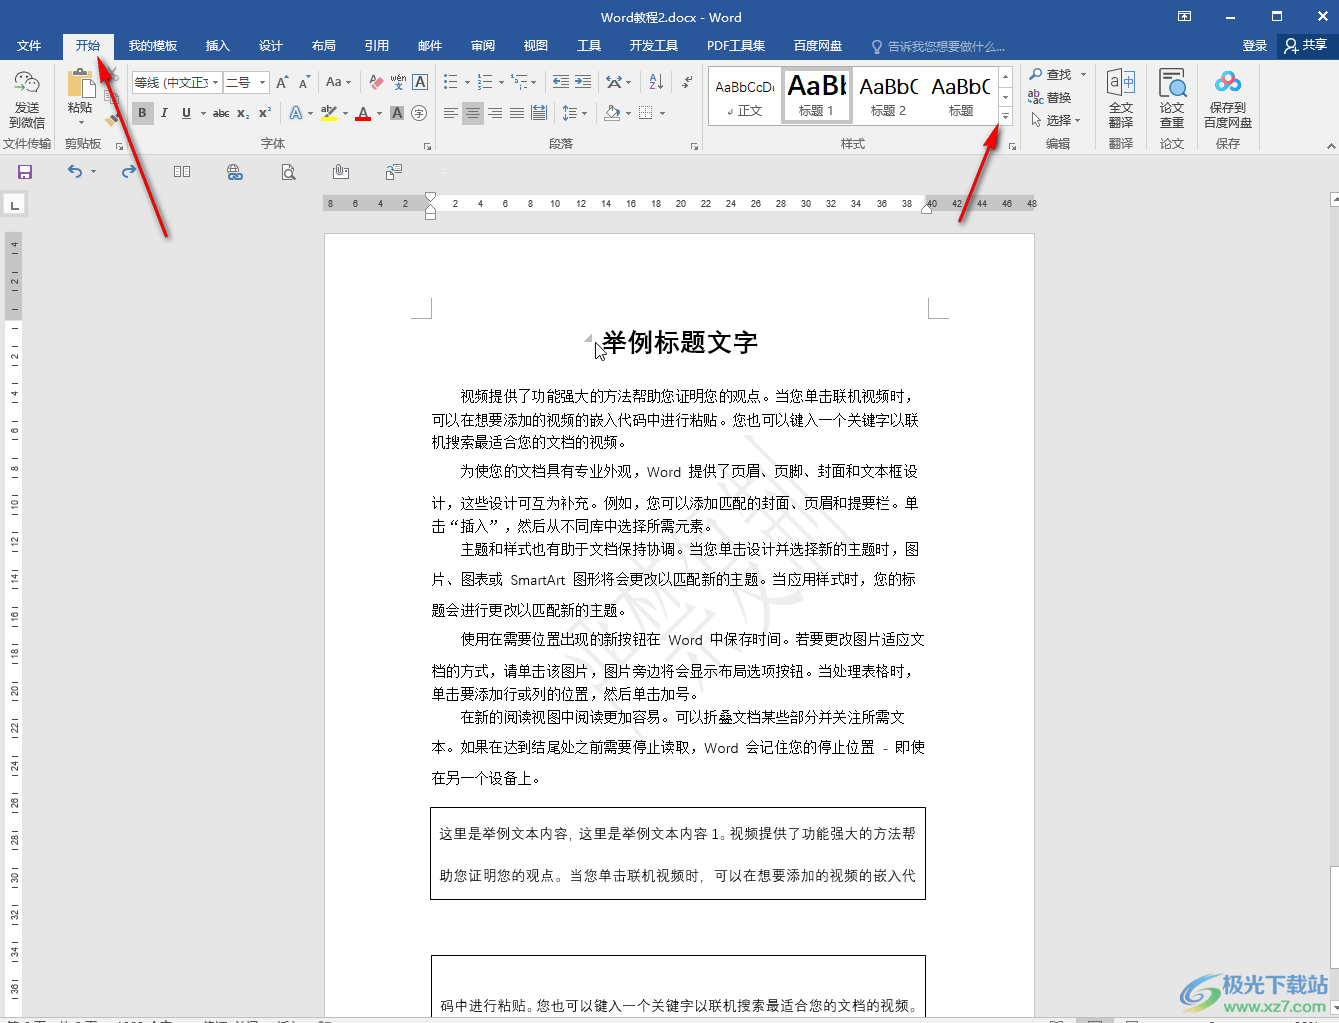Apply superscript formatting
1339x1023 pixels.
[264, 113]
